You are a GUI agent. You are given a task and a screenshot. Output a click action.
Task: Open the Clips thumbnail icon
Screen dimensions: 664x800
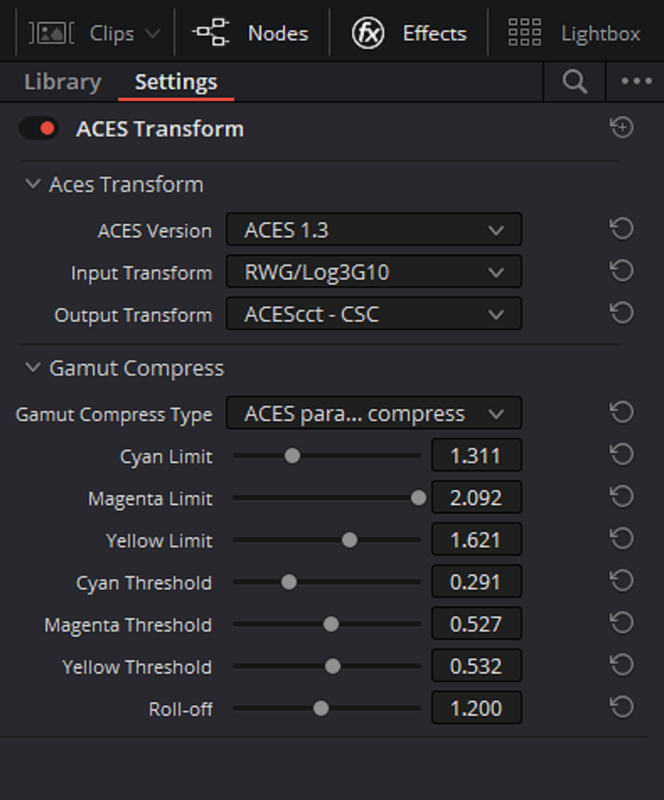[x=52, y=34]
